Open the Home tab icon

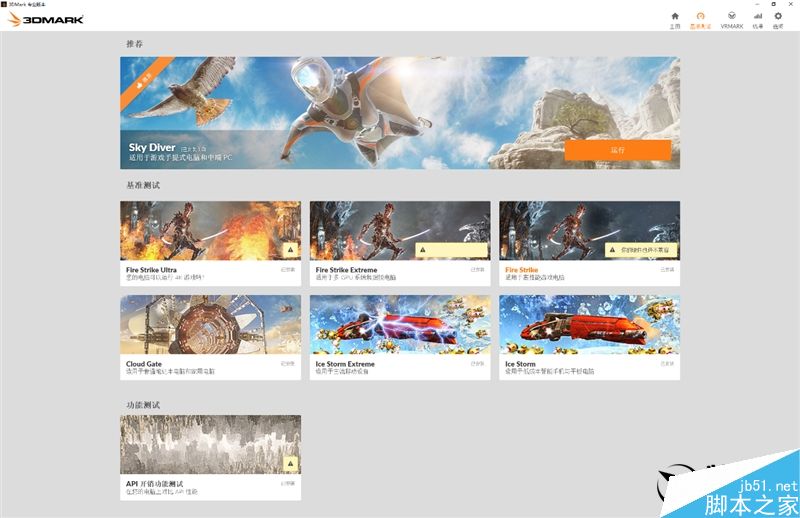click(674, 16)
